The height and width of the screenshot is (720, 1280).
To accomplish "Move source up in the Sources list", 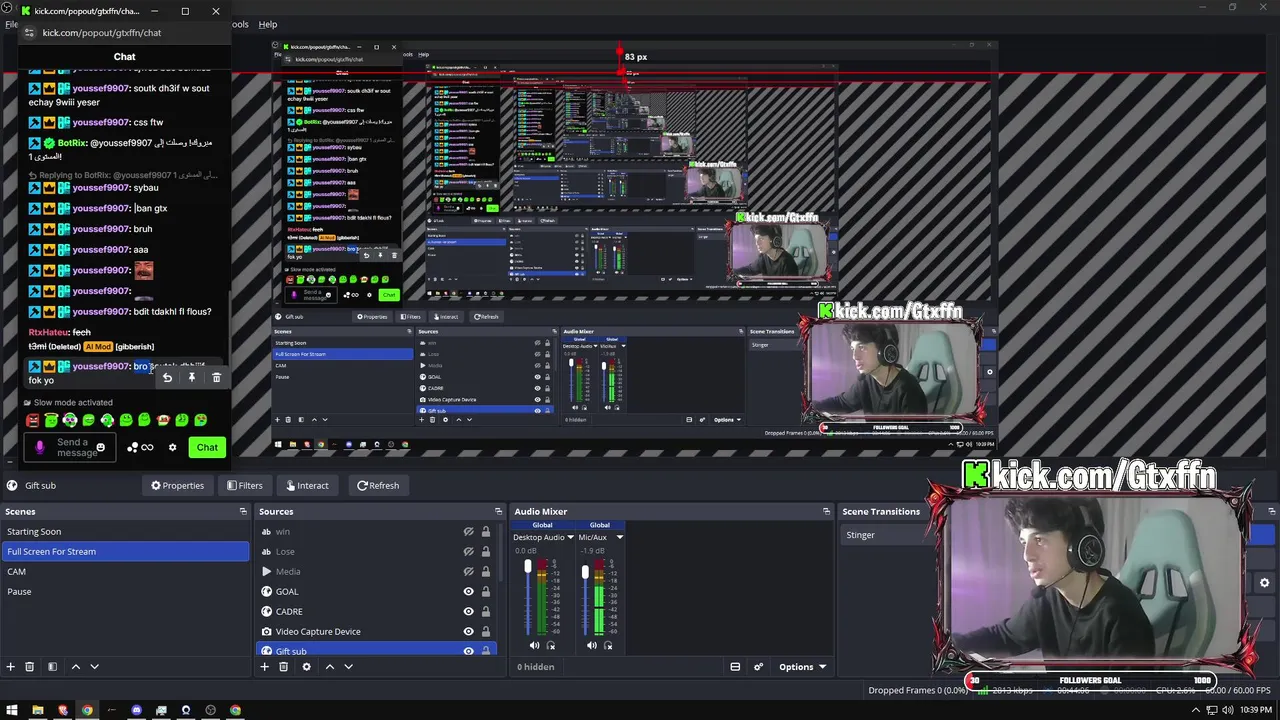I will coord(329,667).
